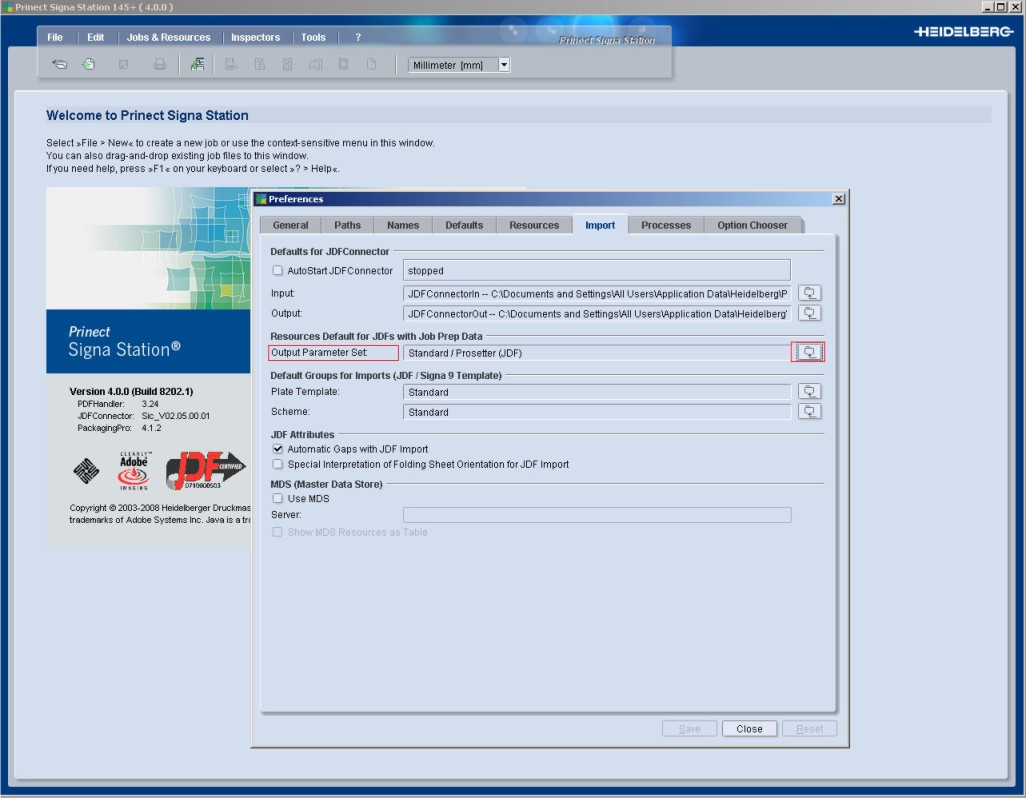1026x798 pixels.
Task: Uncheck Automatic Gaps with JDF Import
Action: point(277,449)
